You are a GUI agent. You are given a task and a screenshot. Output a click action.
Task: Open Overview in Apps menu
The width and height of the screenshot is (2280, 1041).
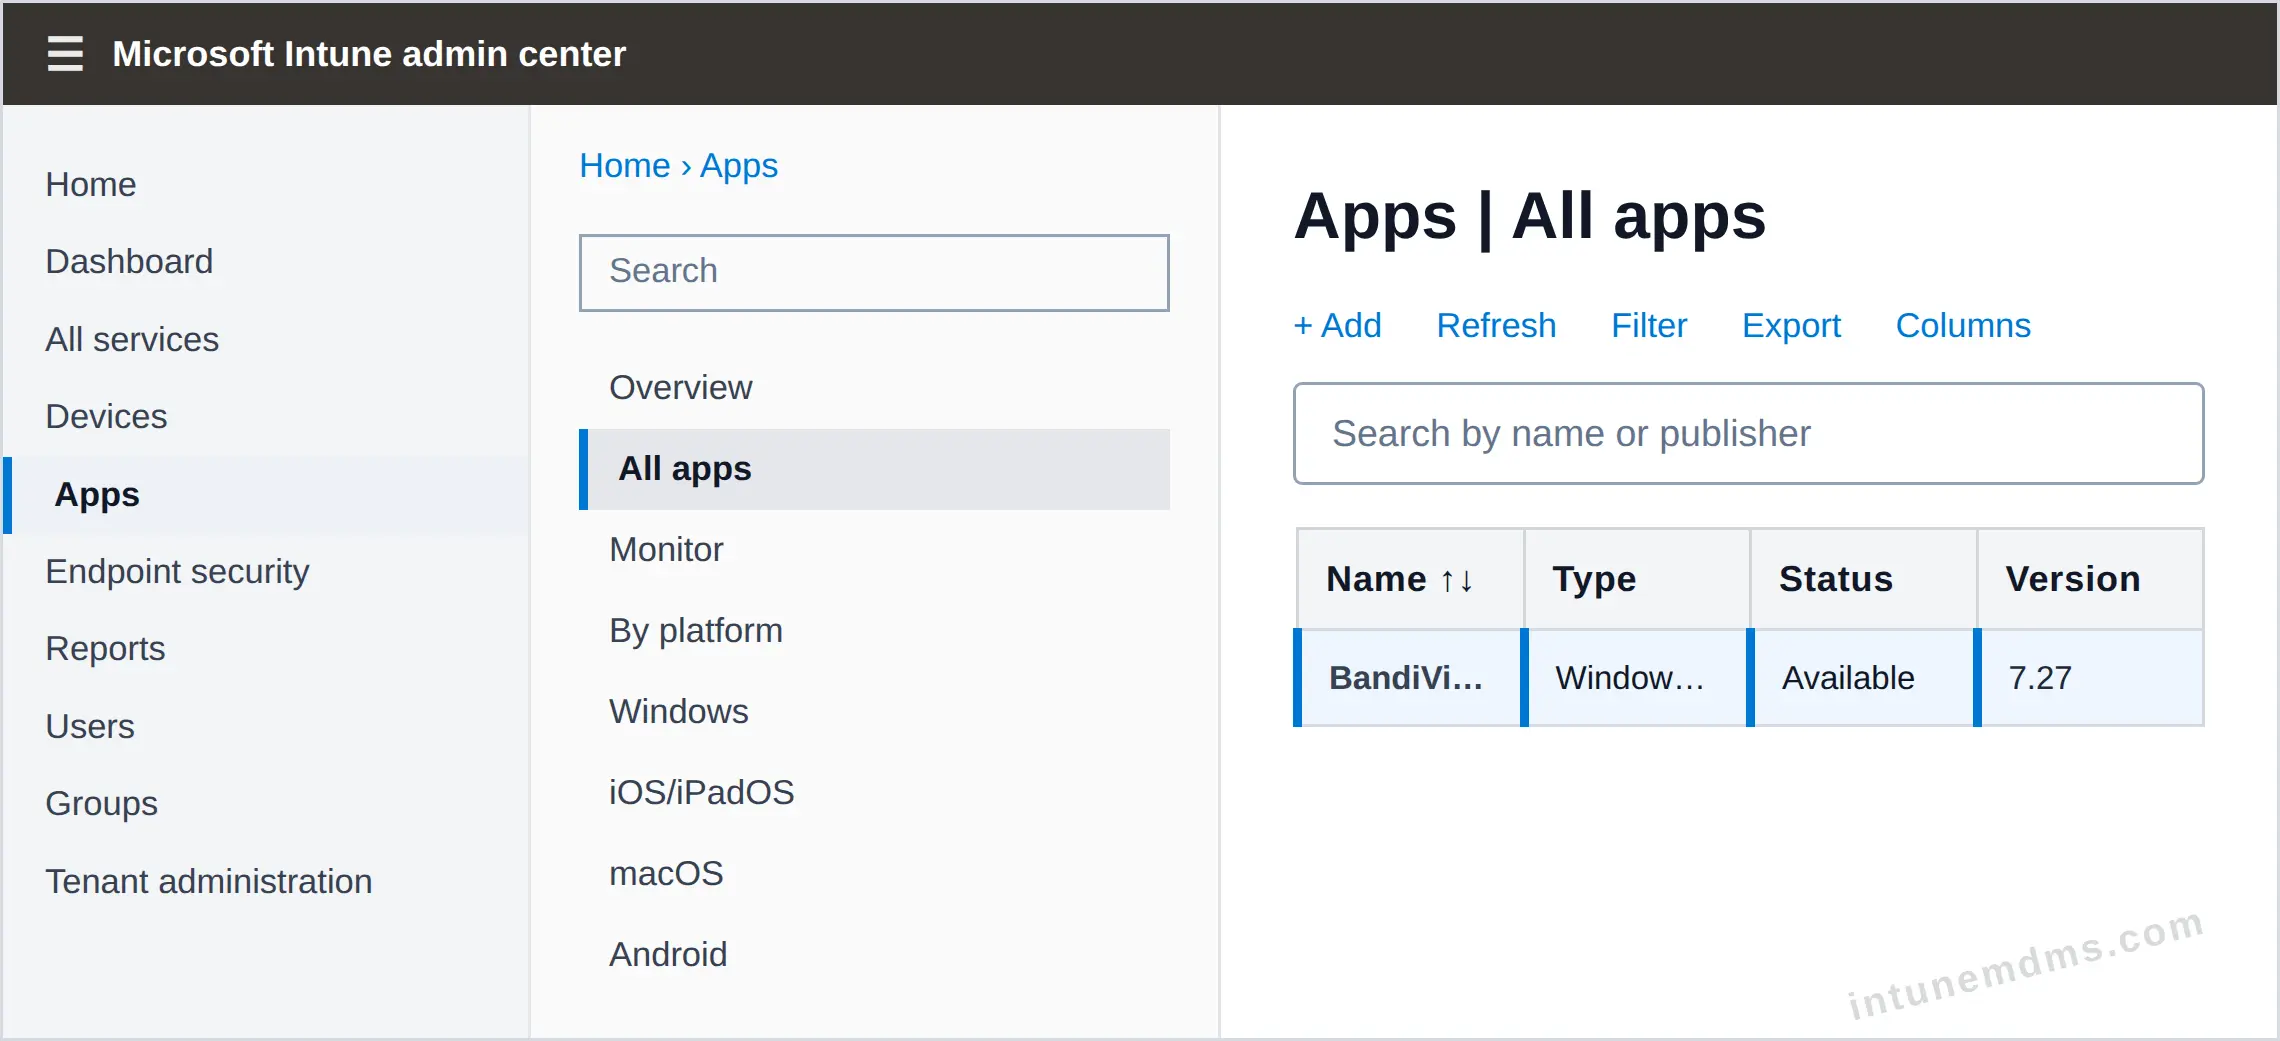click(x=680, y=387)
